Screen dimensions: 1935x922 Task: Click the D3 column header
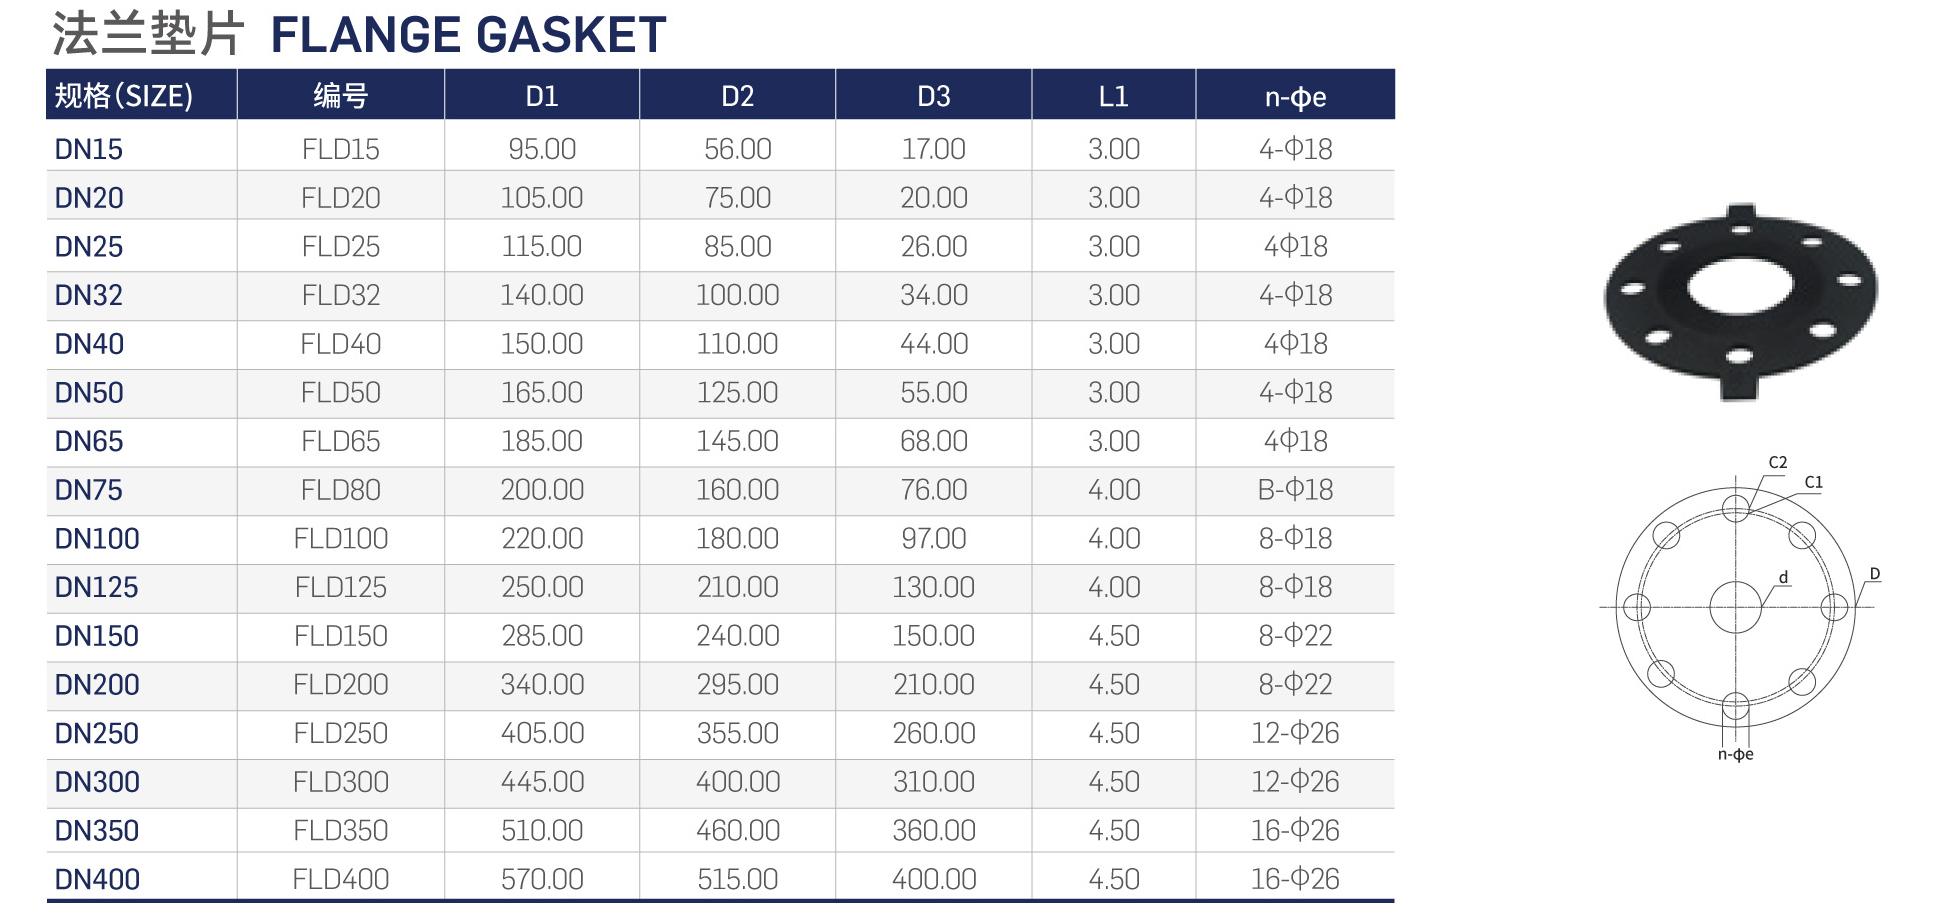(x=934, y=96)
